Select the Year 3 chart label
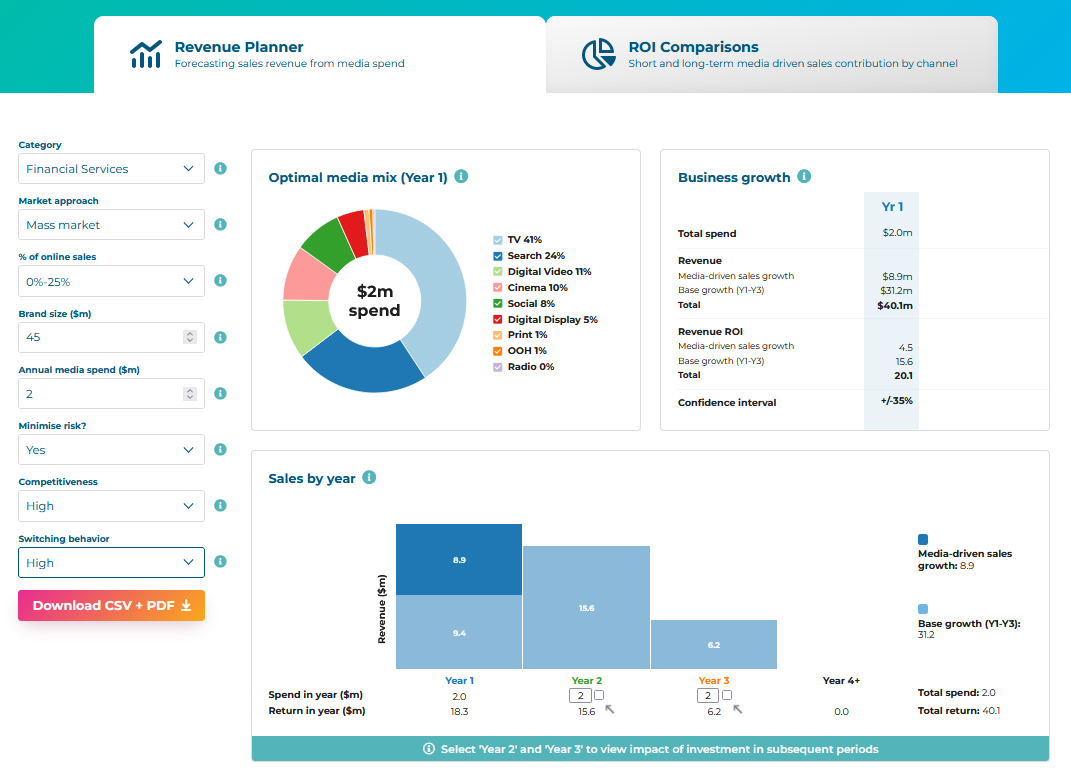Image resolution: width=1071 pixels, height=780 pixels. 714,680
